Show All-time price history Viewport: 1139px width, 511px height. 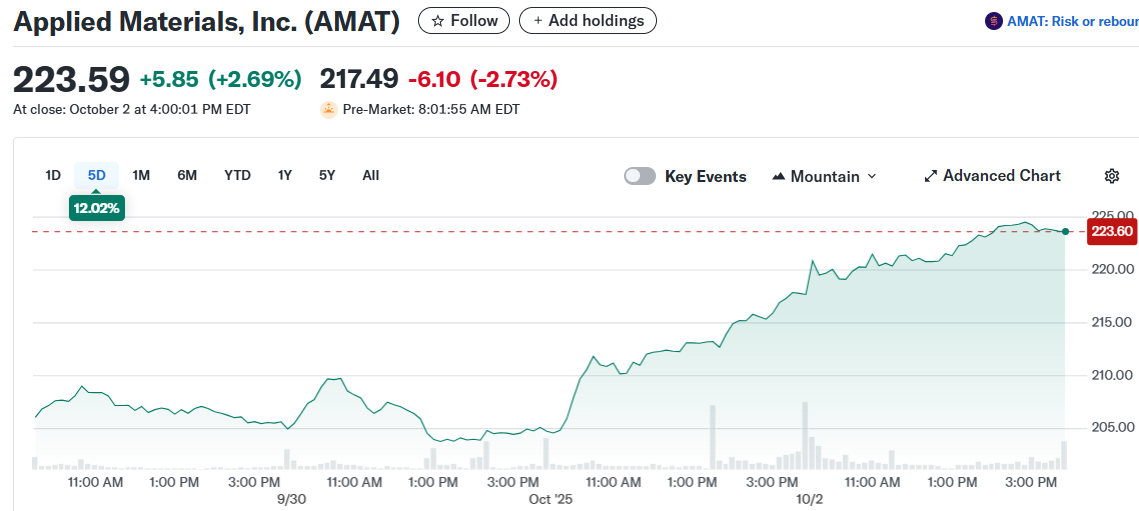point(370,175)
